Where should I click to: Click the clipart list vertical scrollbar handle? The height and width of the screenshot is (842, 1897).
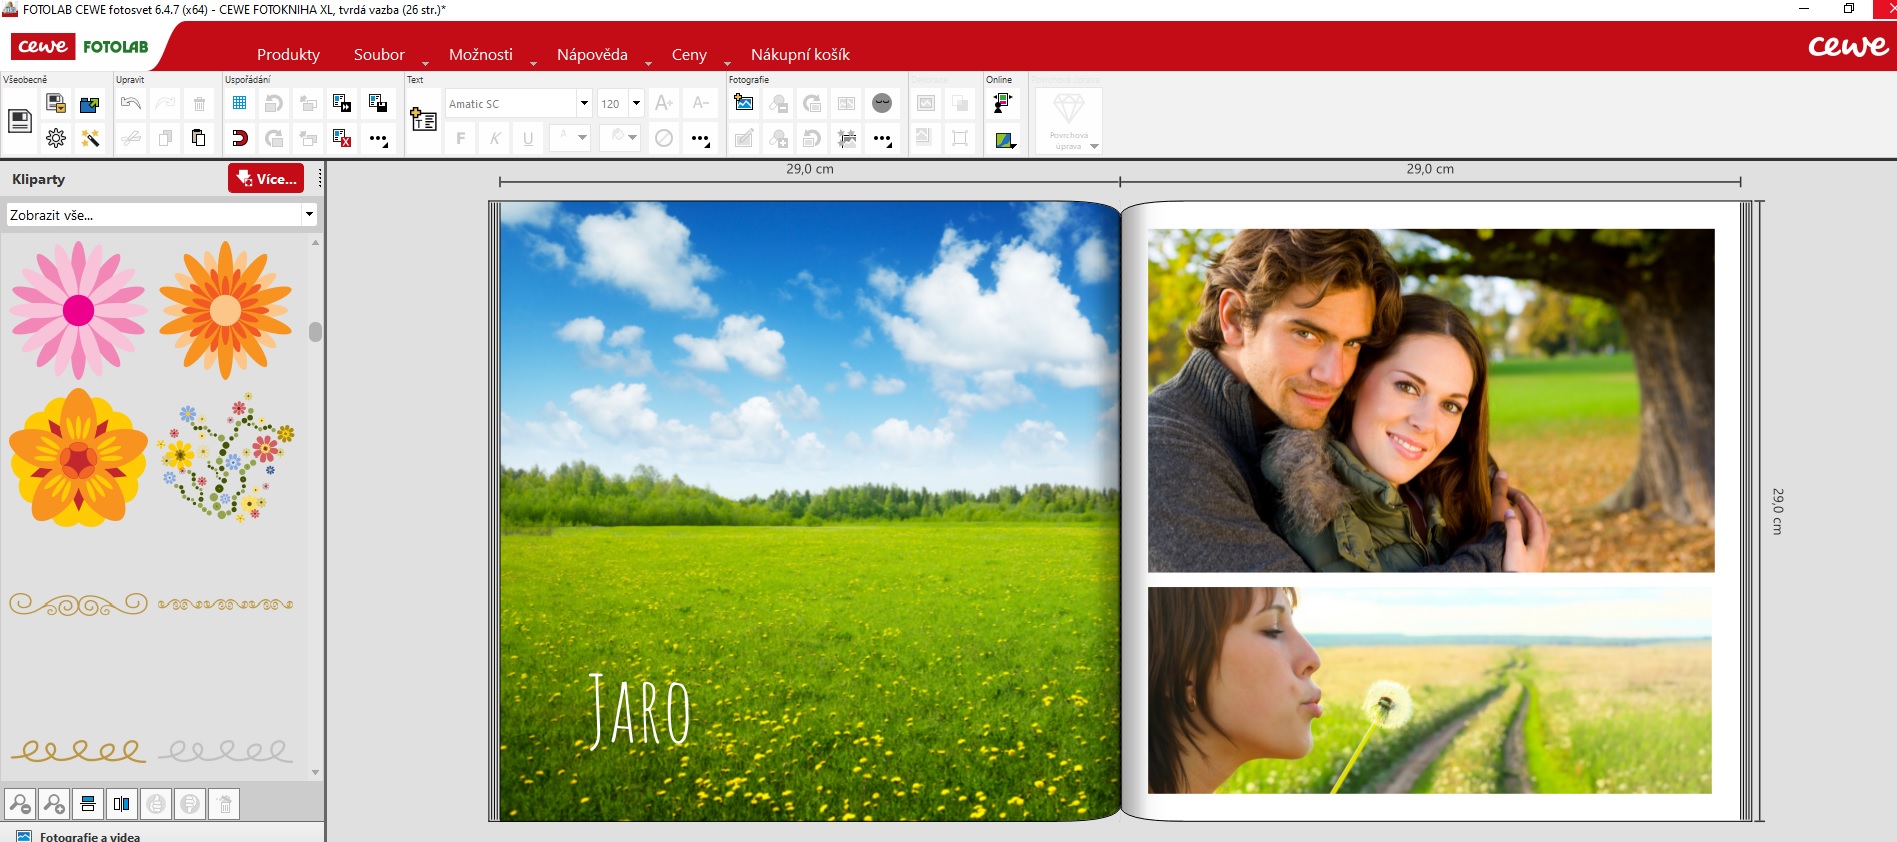[316, 332]
